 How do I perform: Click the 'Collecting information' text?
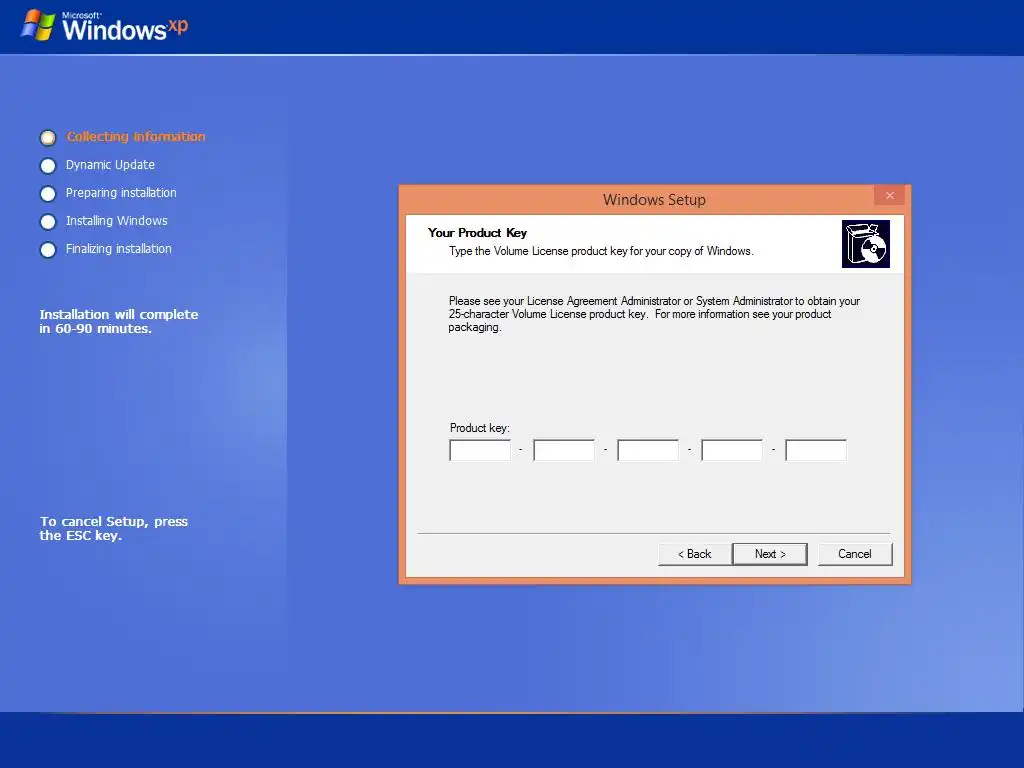pyautogui.click(x=136, y=136)
